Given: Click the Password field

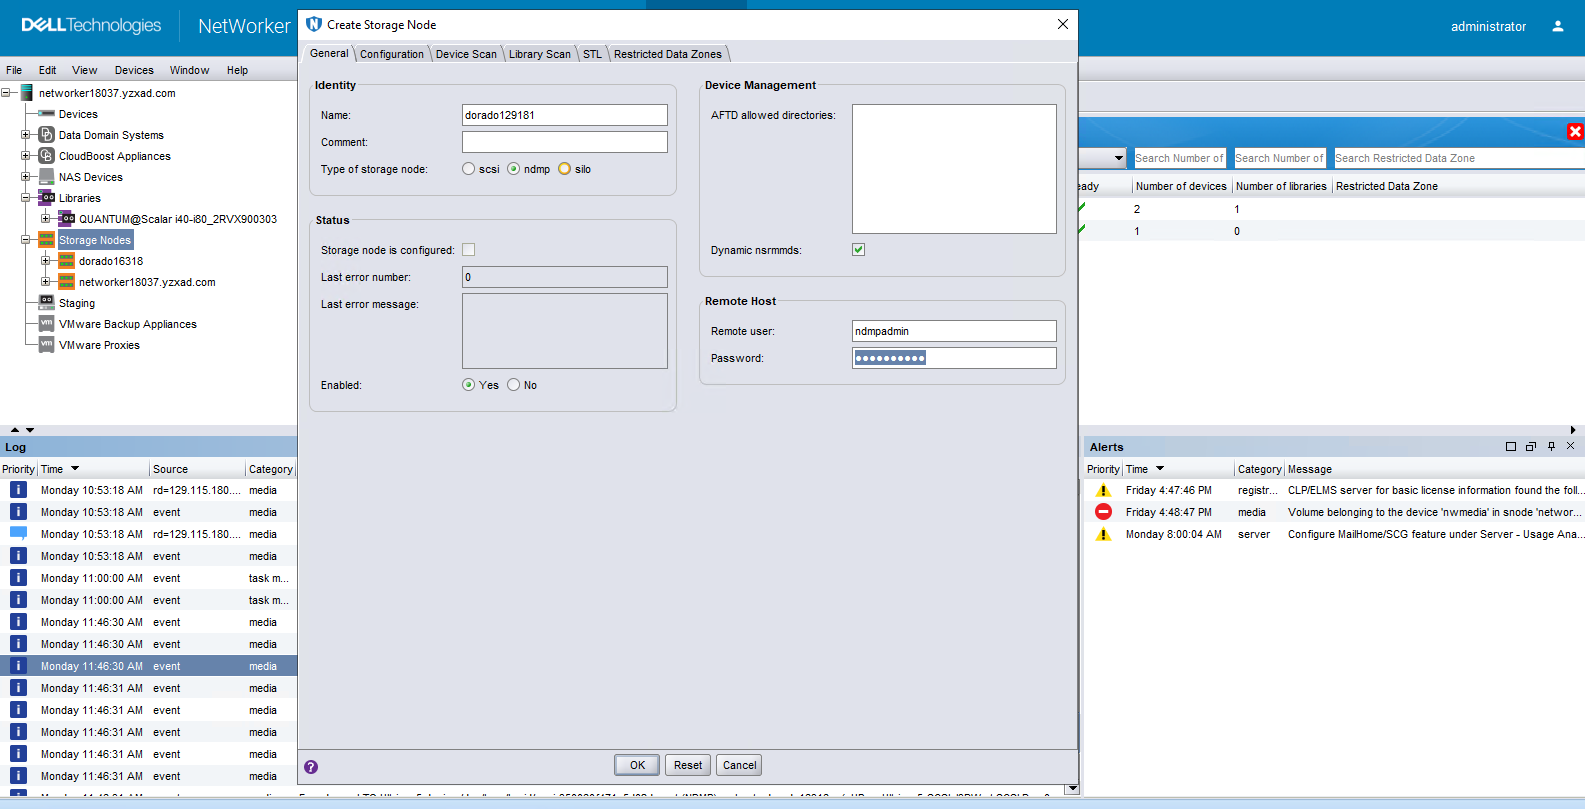Looking at the screenshot, I should click(x=954, y=358).
